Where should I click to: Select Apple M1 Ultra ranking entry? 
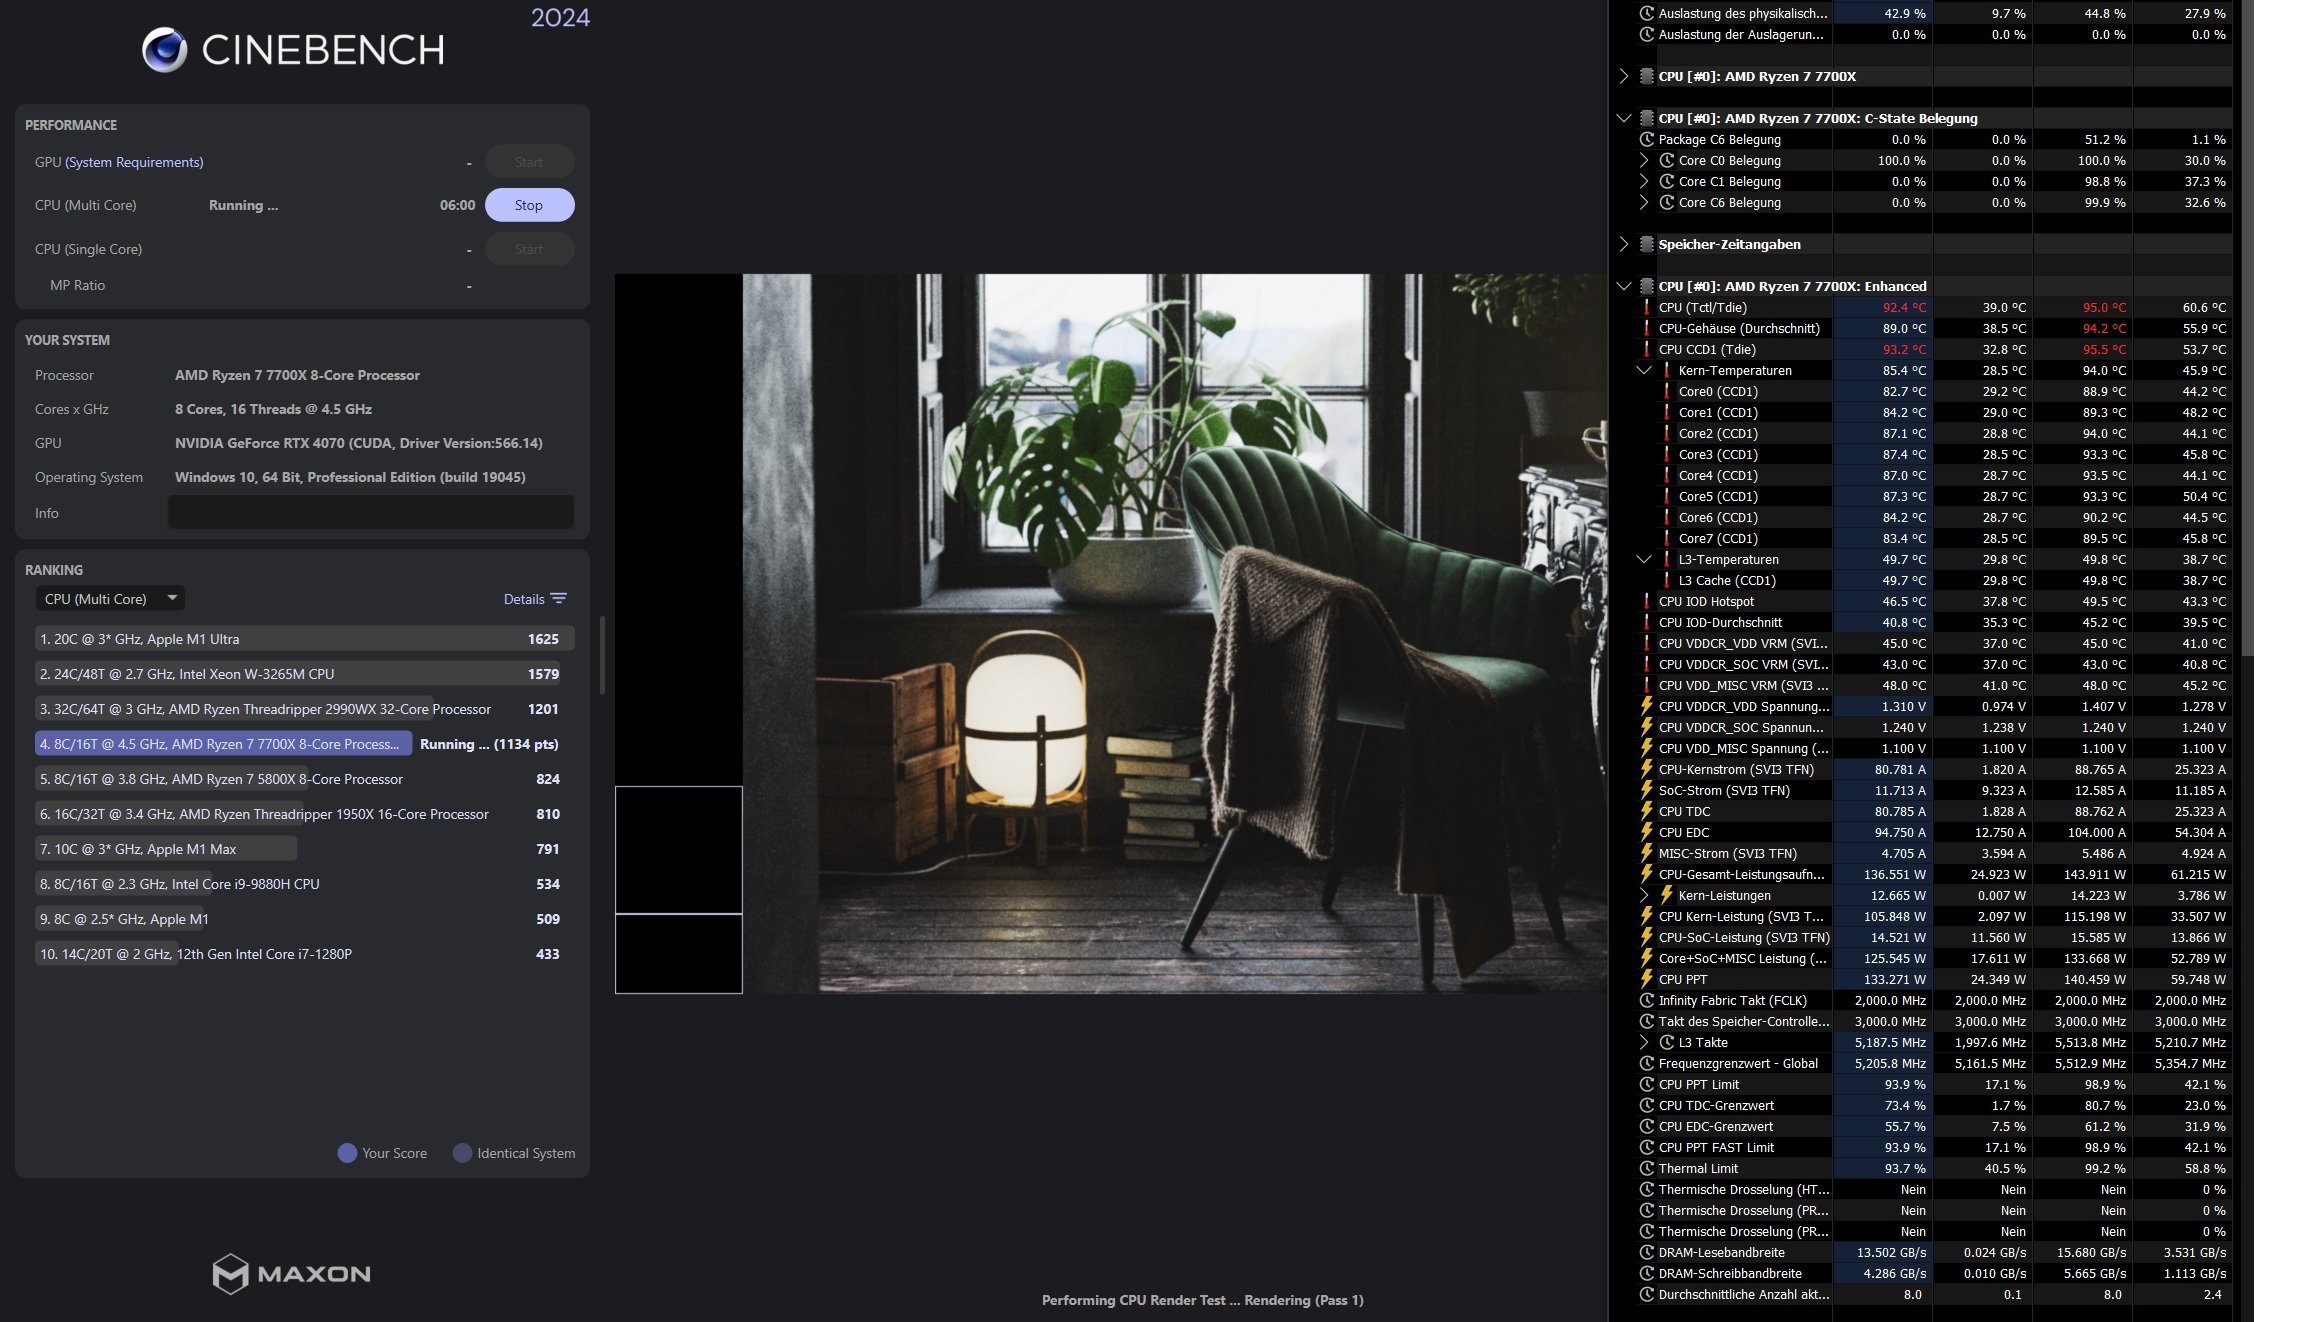300,639
